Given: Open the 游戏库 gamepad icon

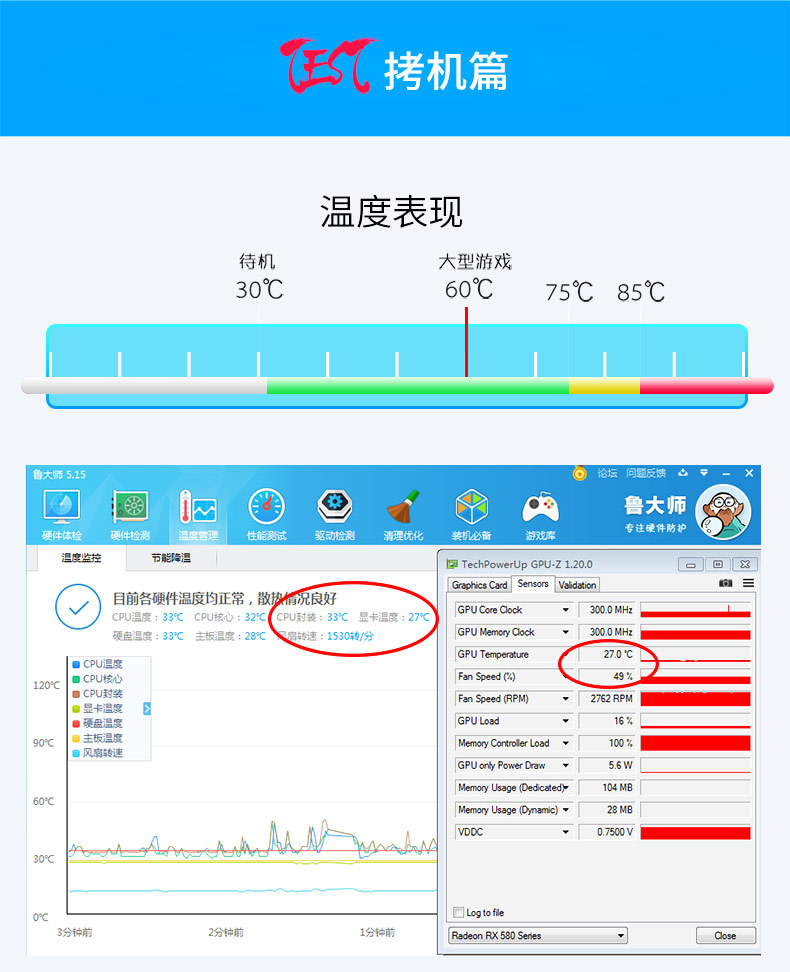Looking at the screenshot, I should pyautogui.click(x=540, y=515).
